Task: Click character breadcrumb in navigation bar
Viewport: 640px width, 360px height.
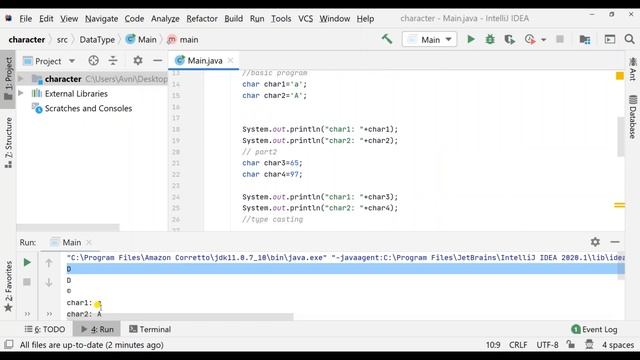Action: (27, 40)
